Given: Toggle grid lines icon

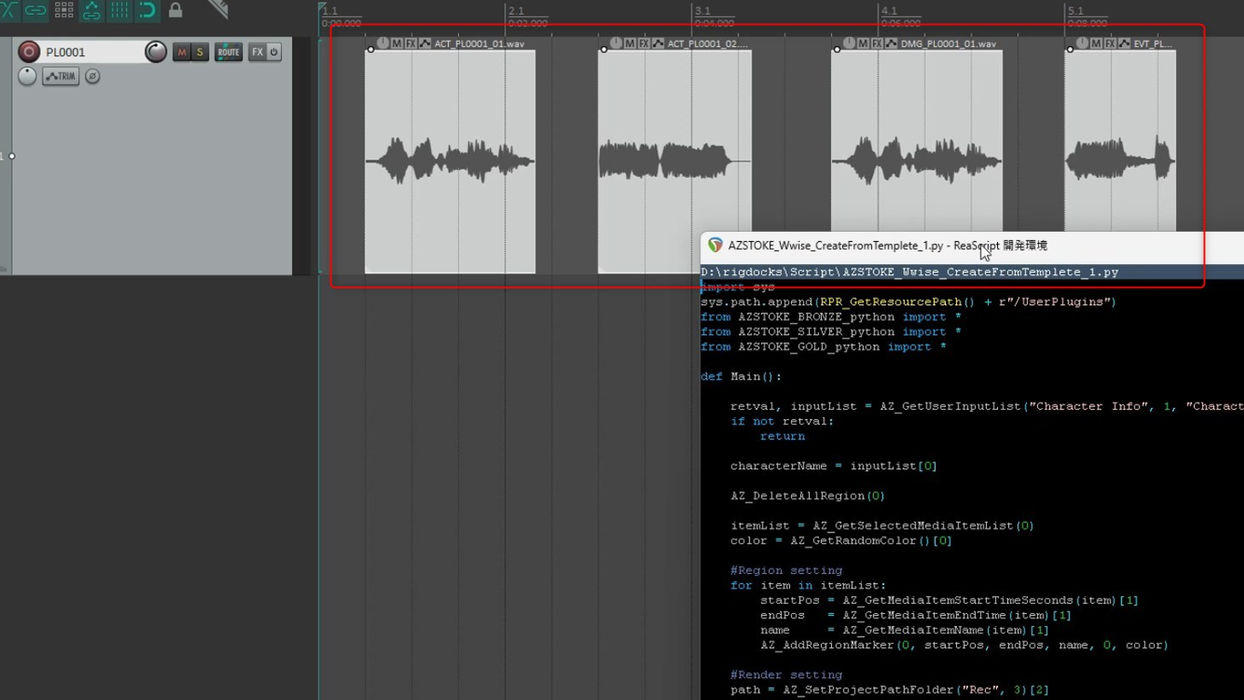Looking at the screenshot, I should 119,10.
